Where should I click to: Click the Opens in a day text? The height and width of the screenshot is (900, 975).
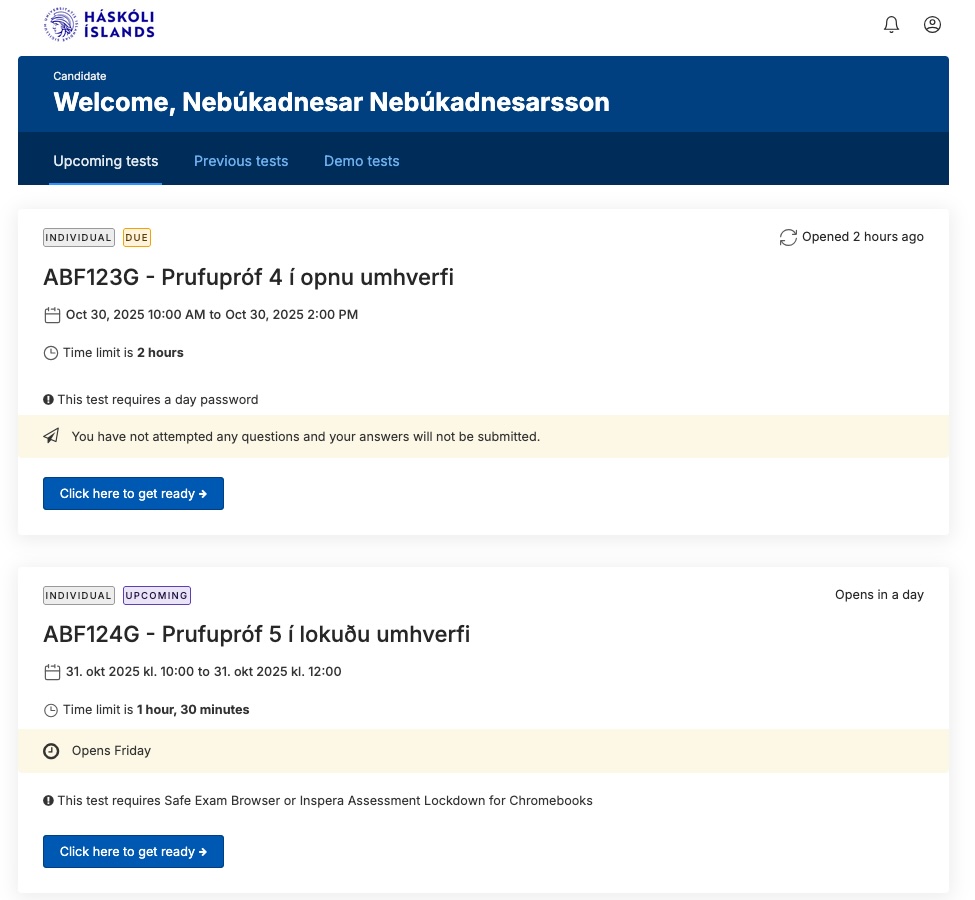[879, 595]
